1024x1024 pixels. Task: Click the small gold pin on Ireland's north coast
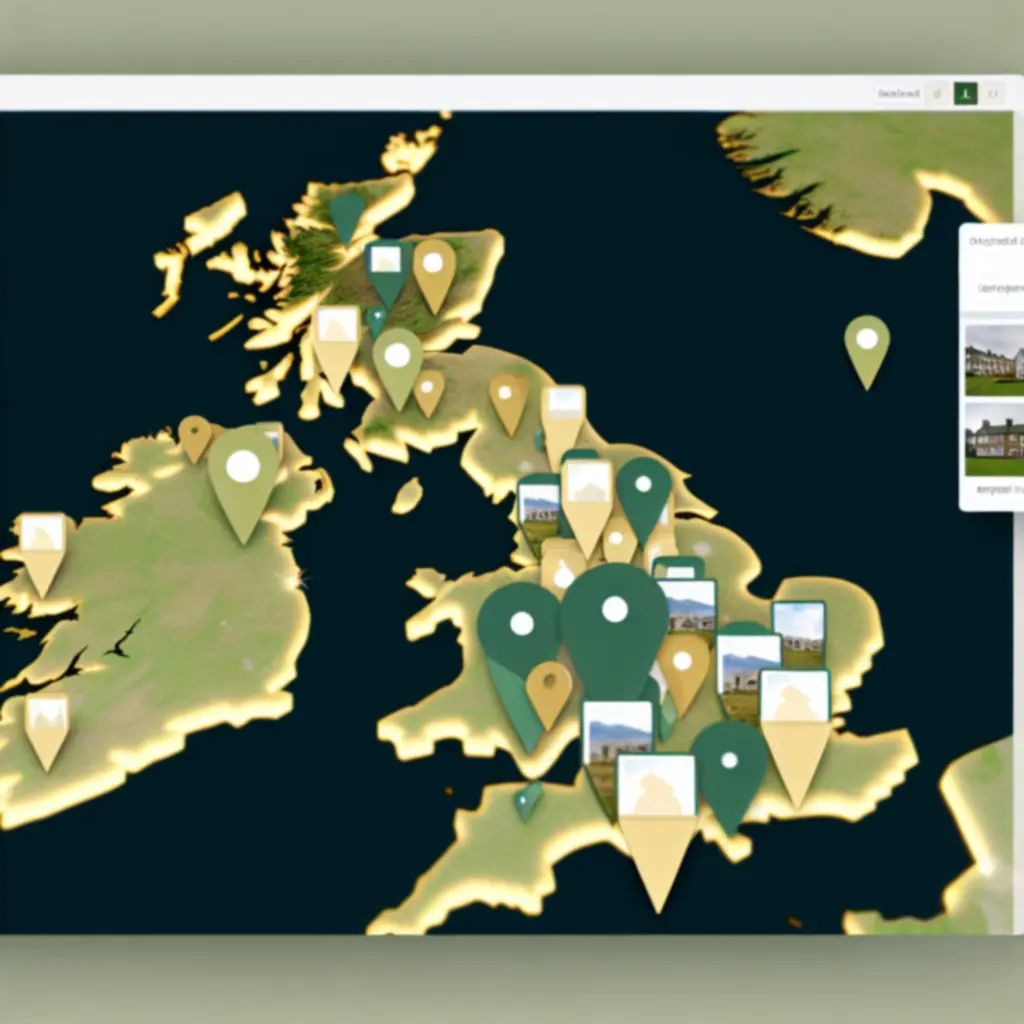195,439
